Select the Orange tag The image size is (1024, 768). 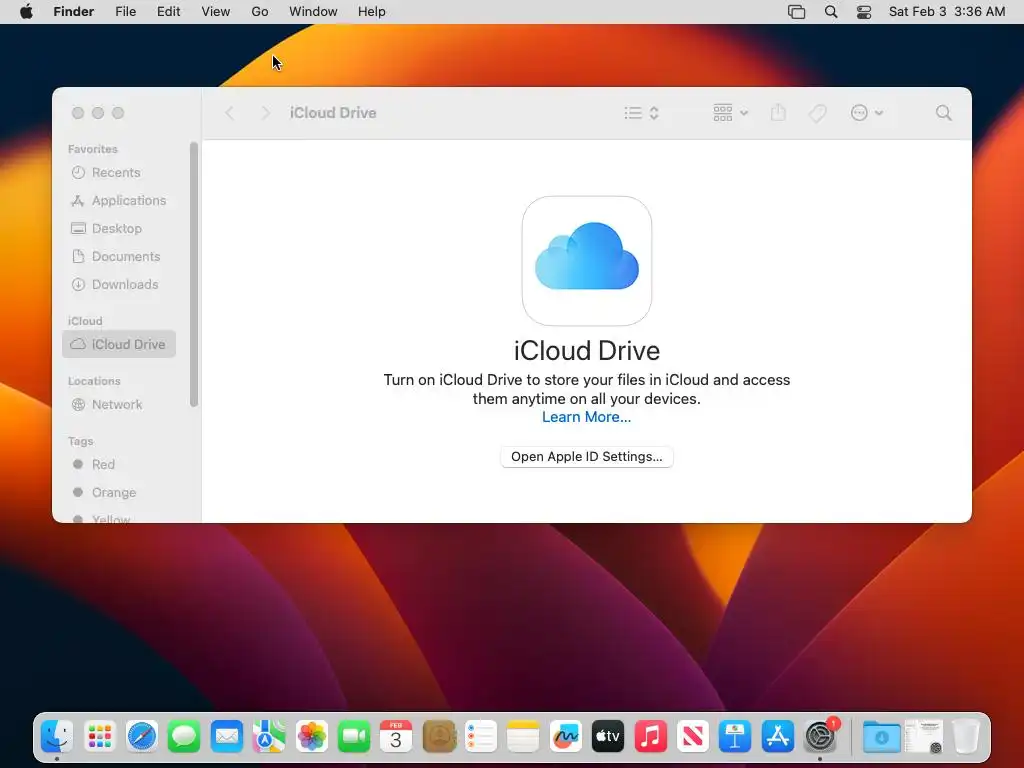[x=119, y=492]
